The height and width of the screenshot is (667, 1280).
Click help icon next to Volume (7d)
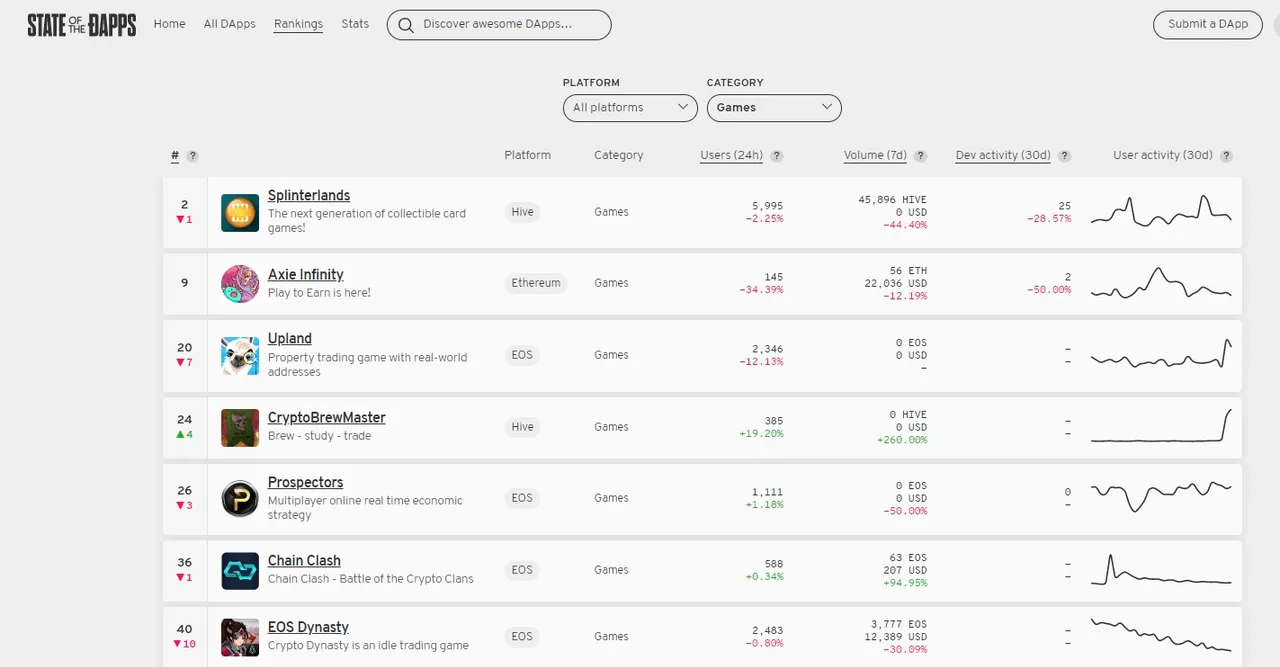coord(921,156)
